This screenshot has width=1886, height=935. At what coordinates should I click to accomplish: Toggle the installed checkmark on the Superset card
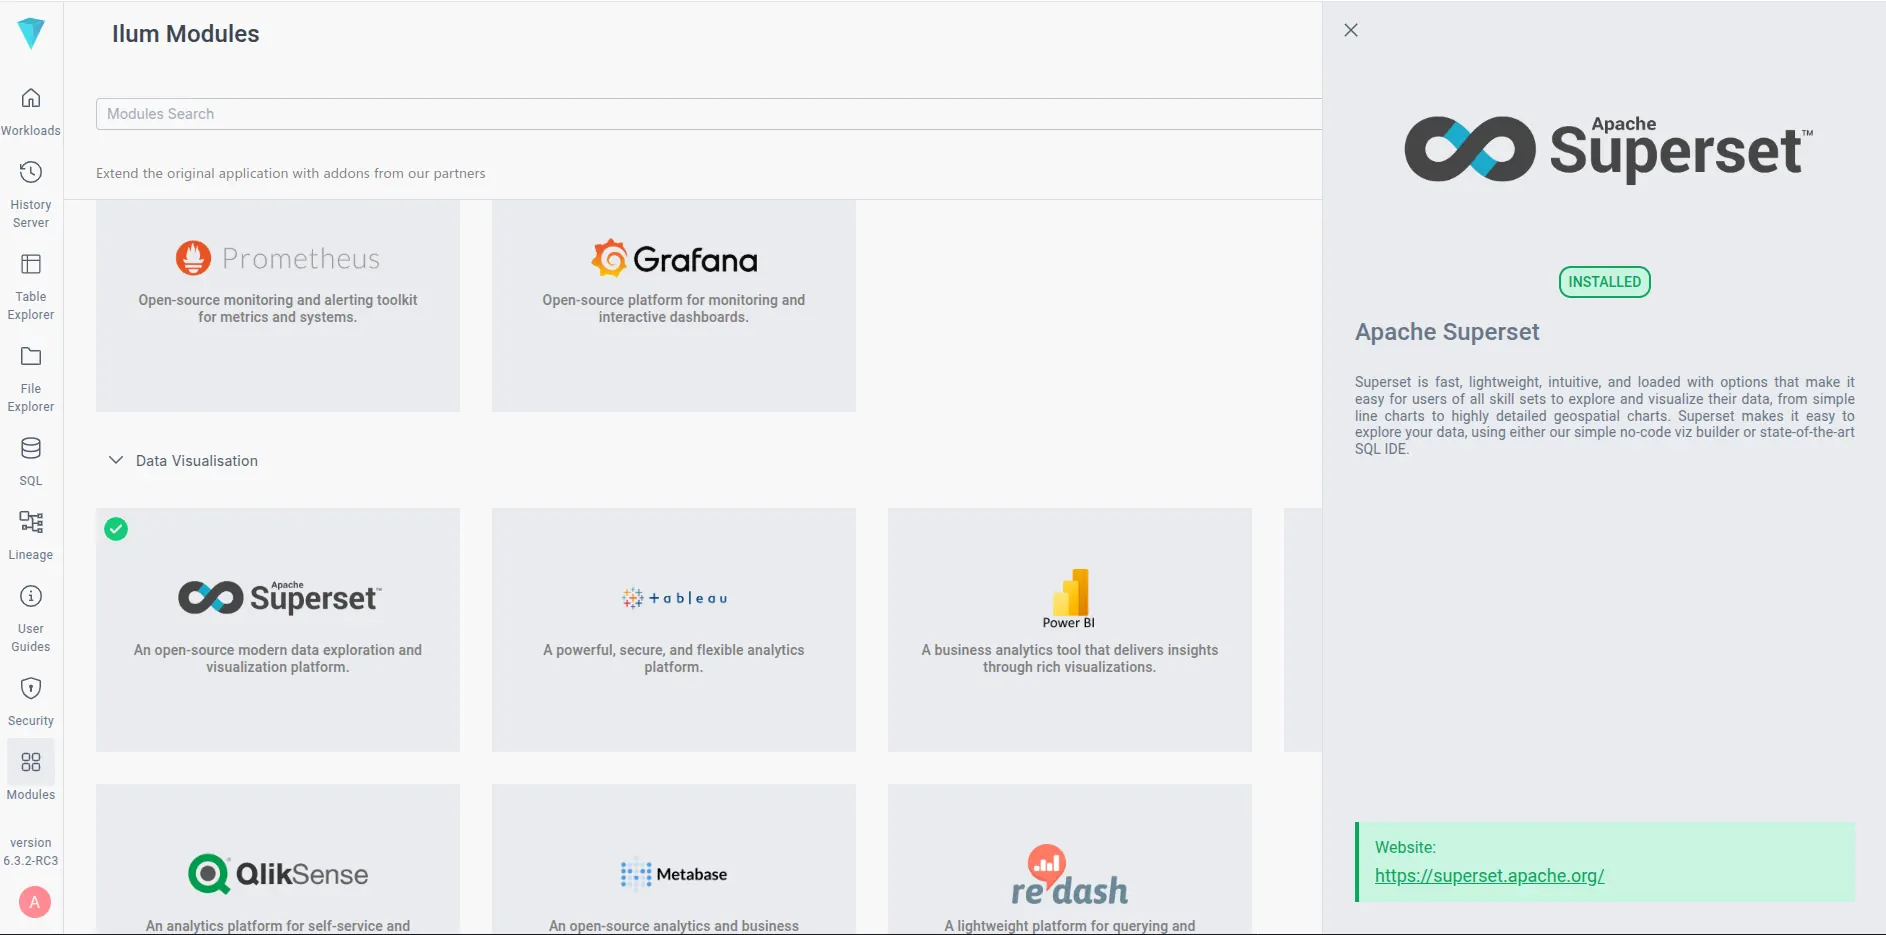point(116,529)
